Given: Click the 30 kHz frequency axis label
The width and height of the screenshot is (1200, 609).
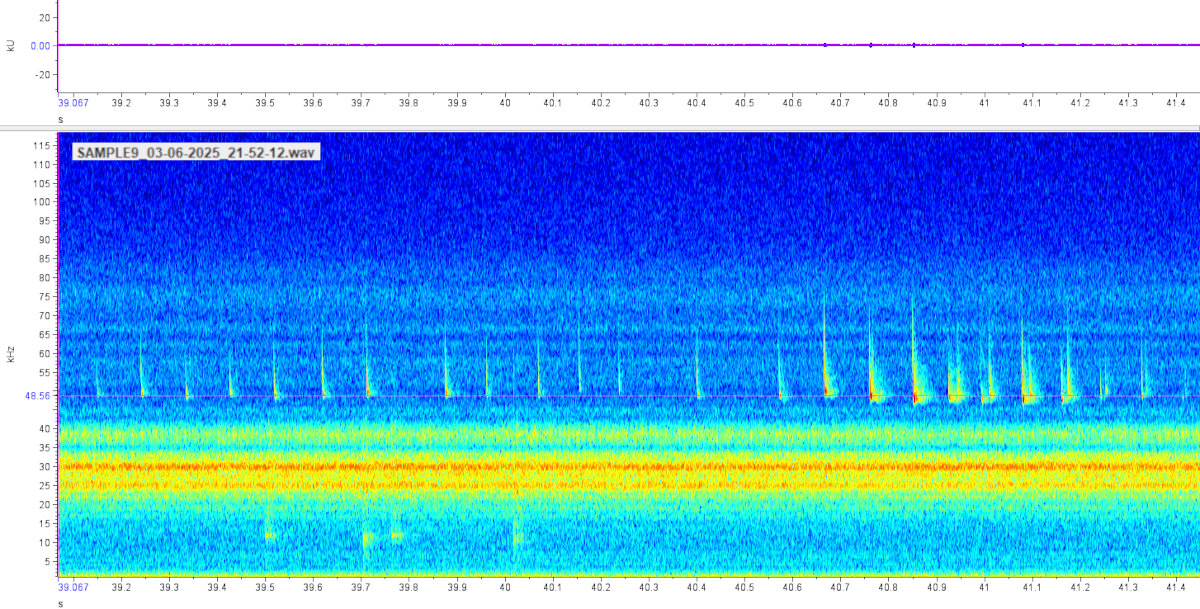Looking at the screenshot, I should point(43,466).
